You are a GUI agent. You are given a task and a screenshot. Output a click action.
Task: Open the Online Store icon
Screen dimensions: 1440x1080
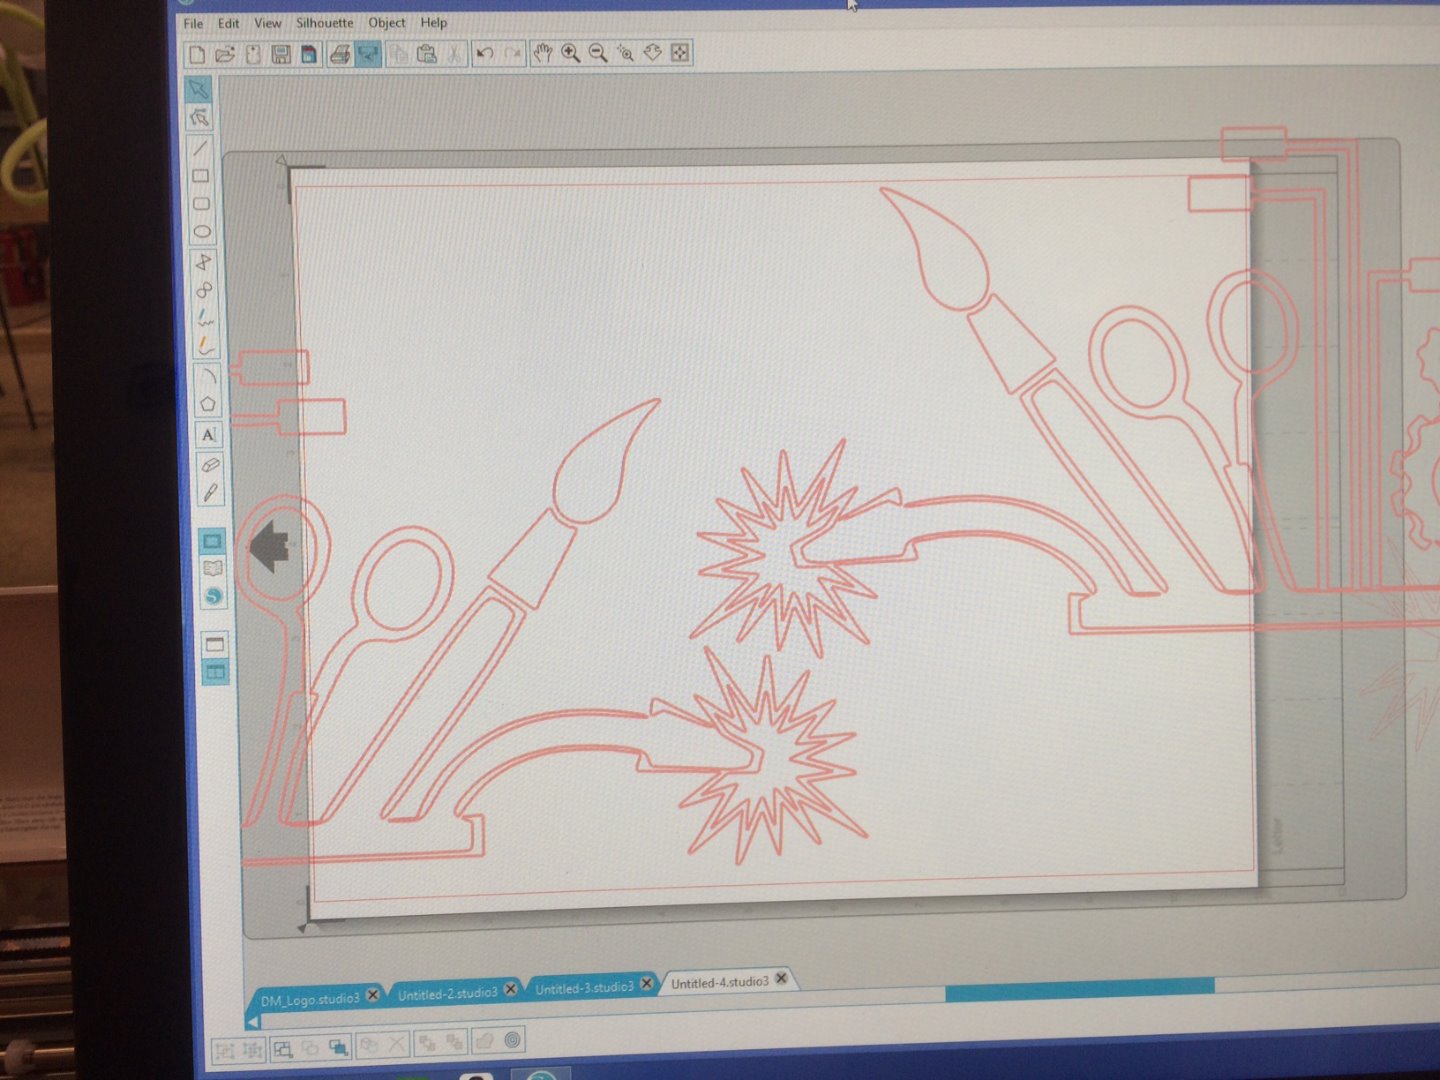coord(213,596)
